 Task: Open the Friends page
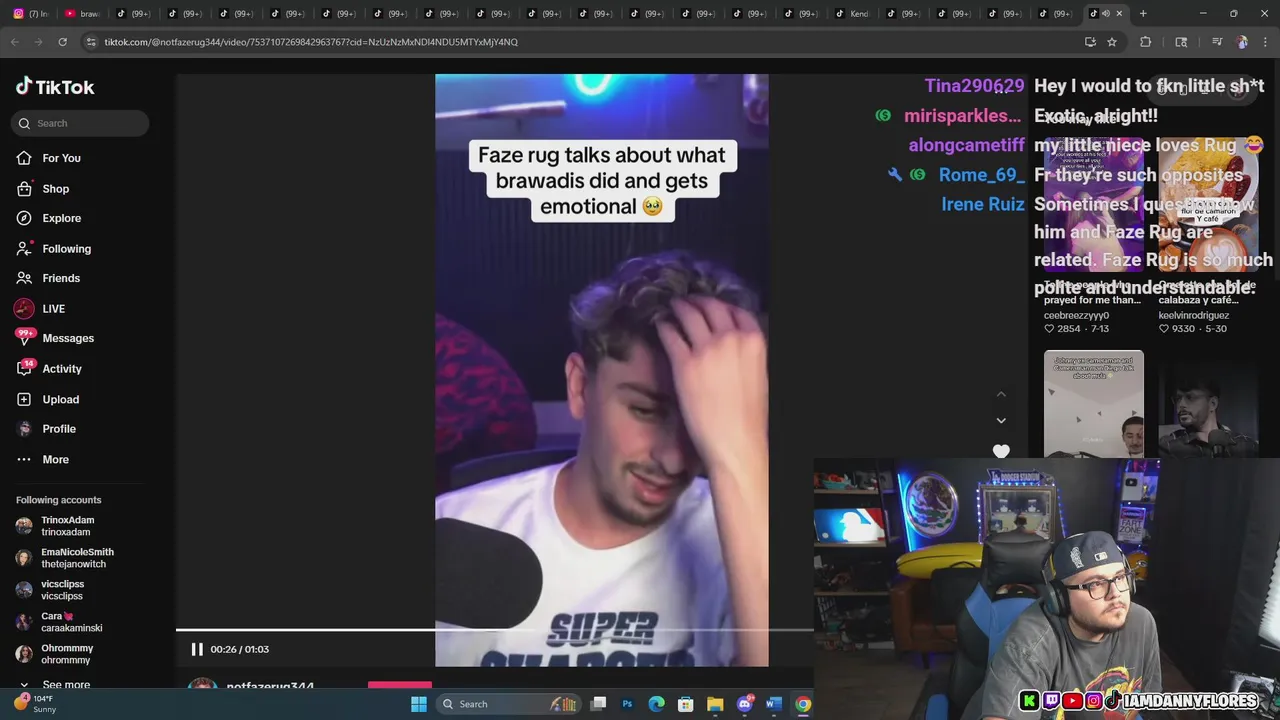pyautogui.click(x=61, y=278)
